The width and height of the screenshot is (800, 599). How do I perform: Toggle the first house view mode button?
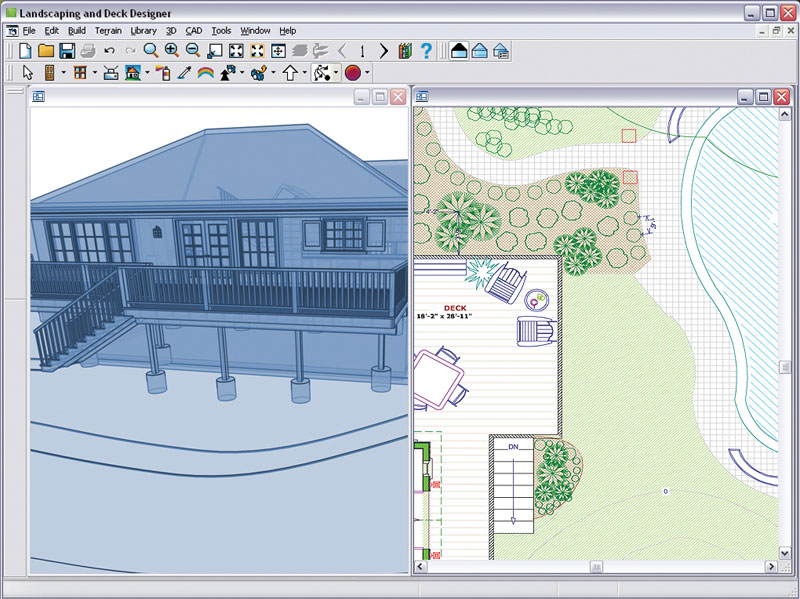[459, 51]
